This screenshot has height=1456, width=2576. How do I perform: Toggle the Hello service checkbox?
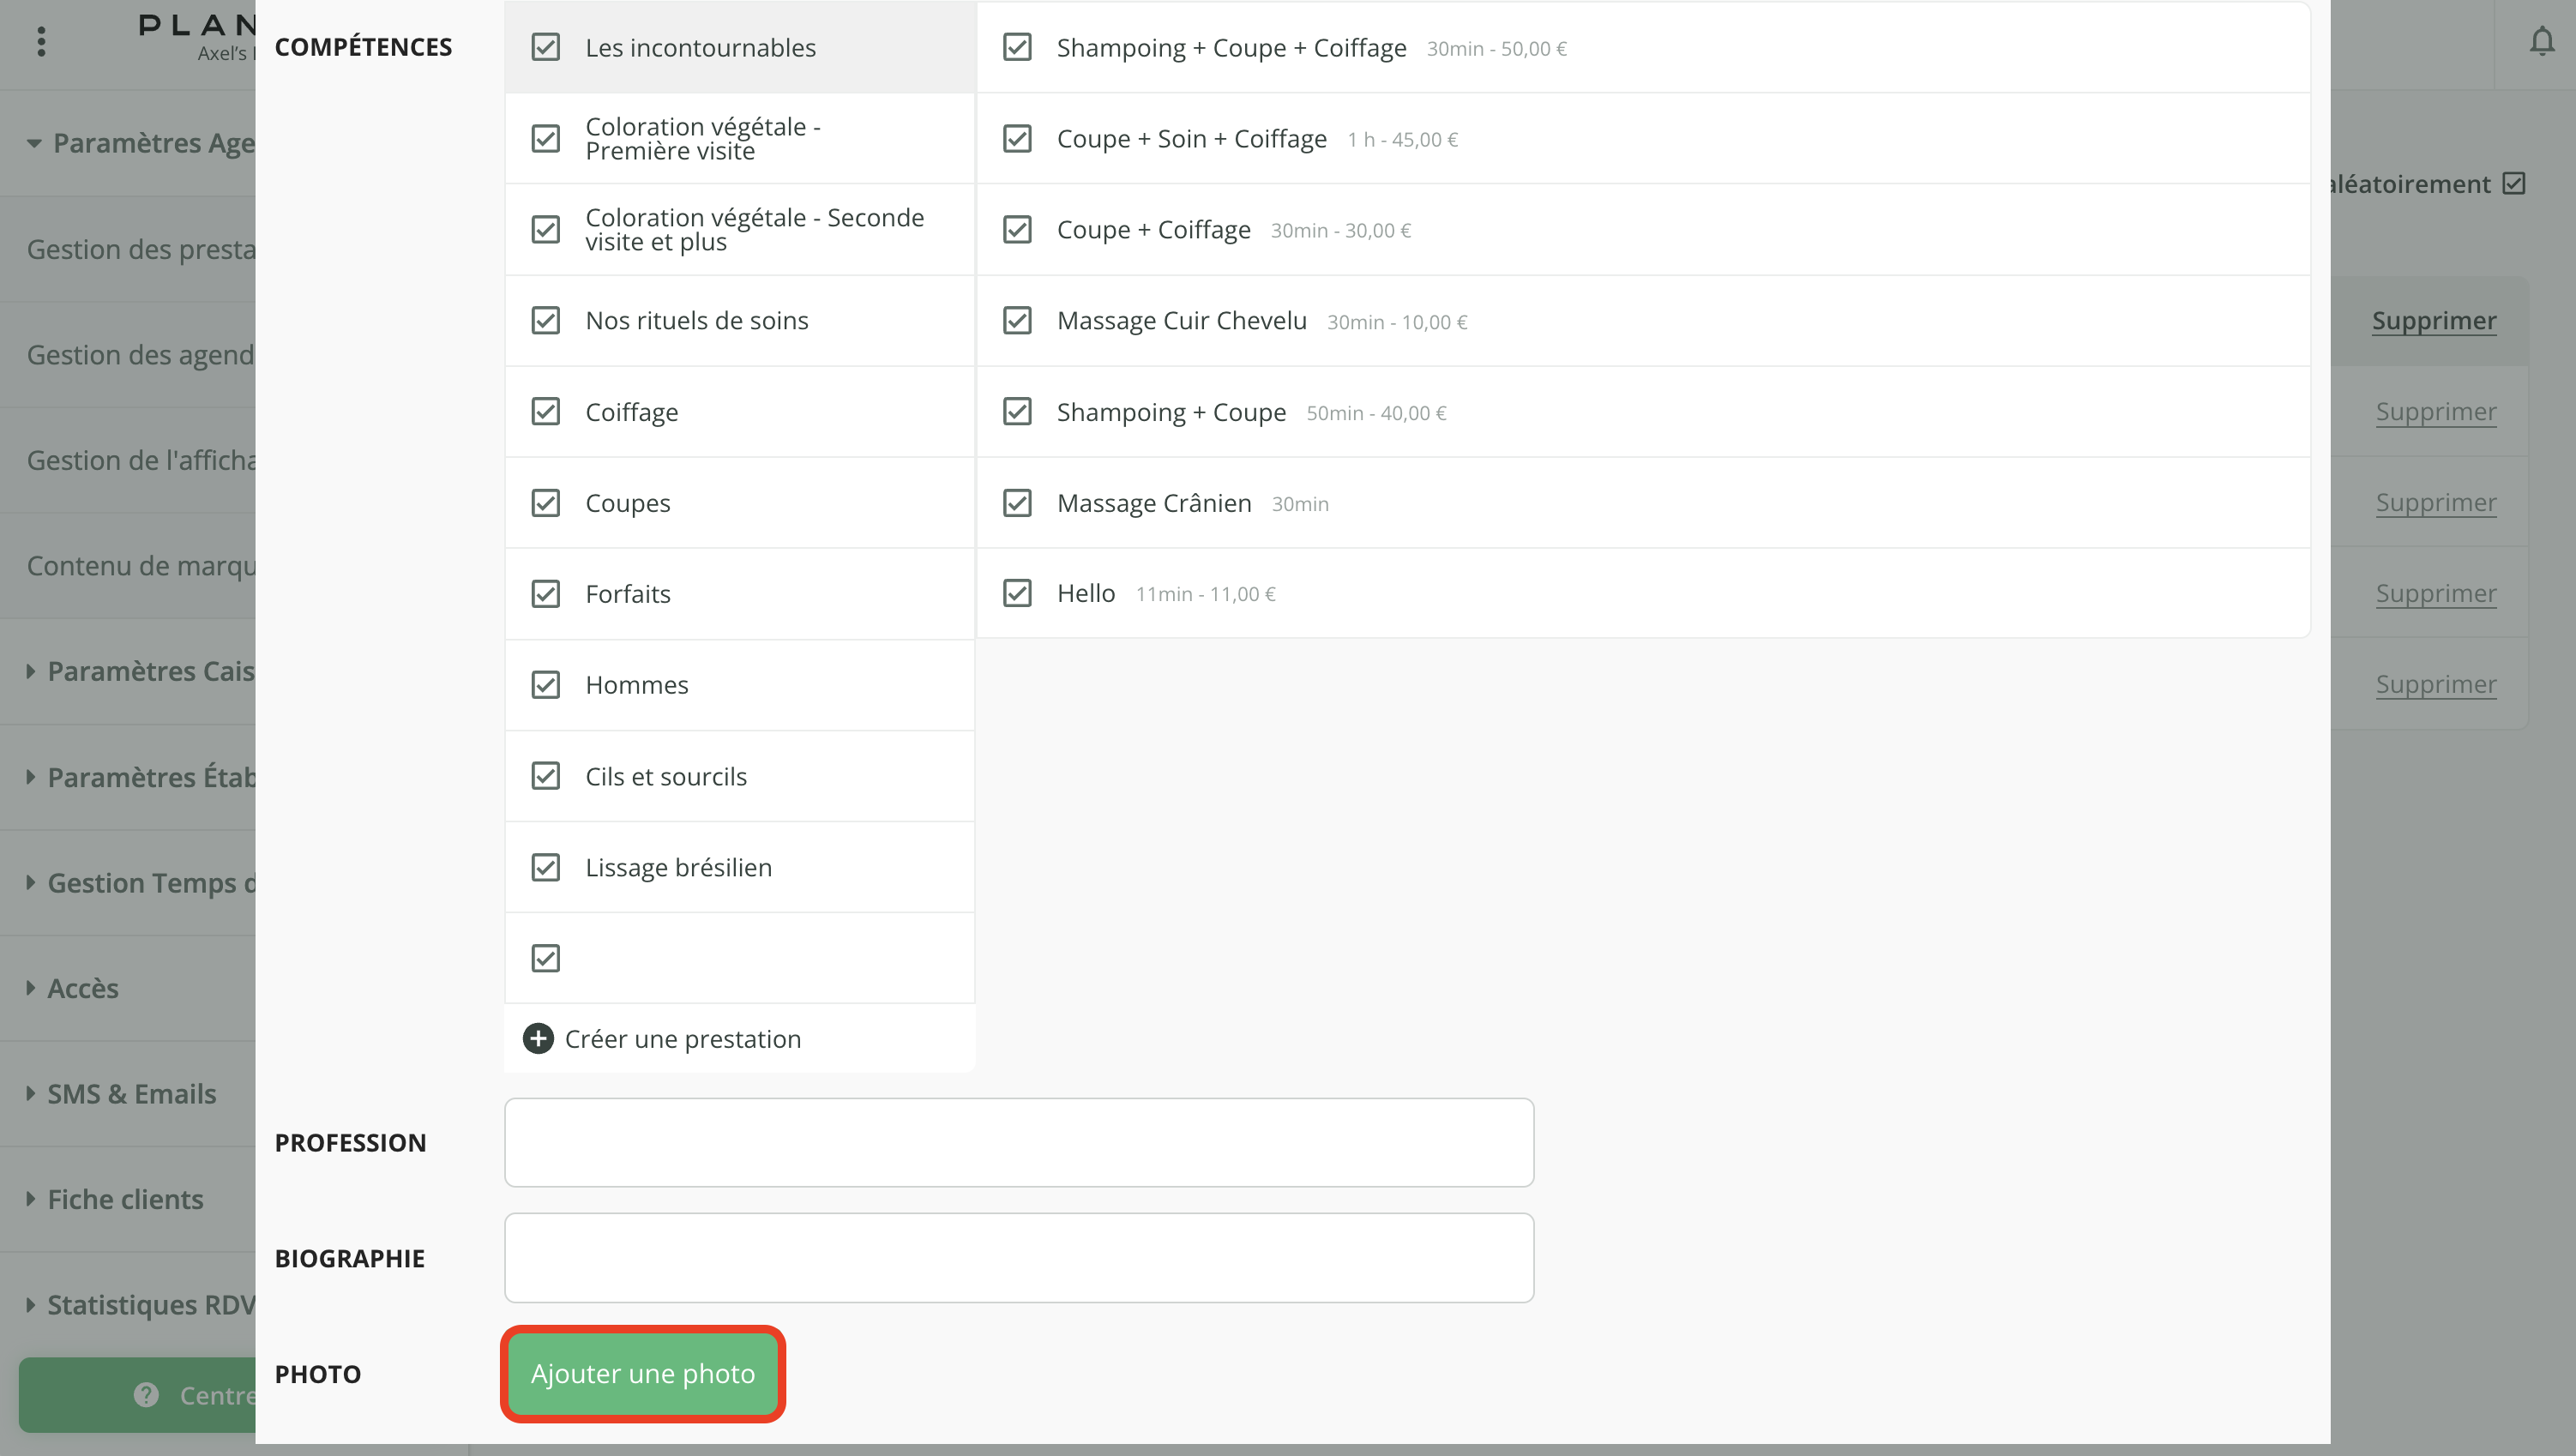click(x=1017, y=593)
